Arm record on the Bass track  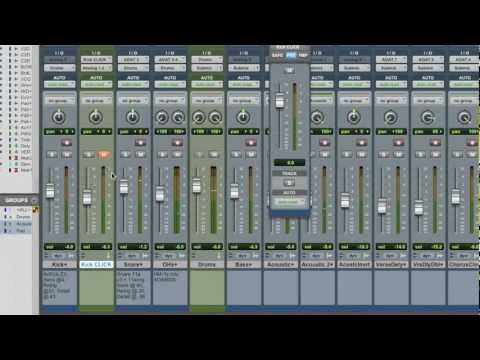tap(251, 143)
